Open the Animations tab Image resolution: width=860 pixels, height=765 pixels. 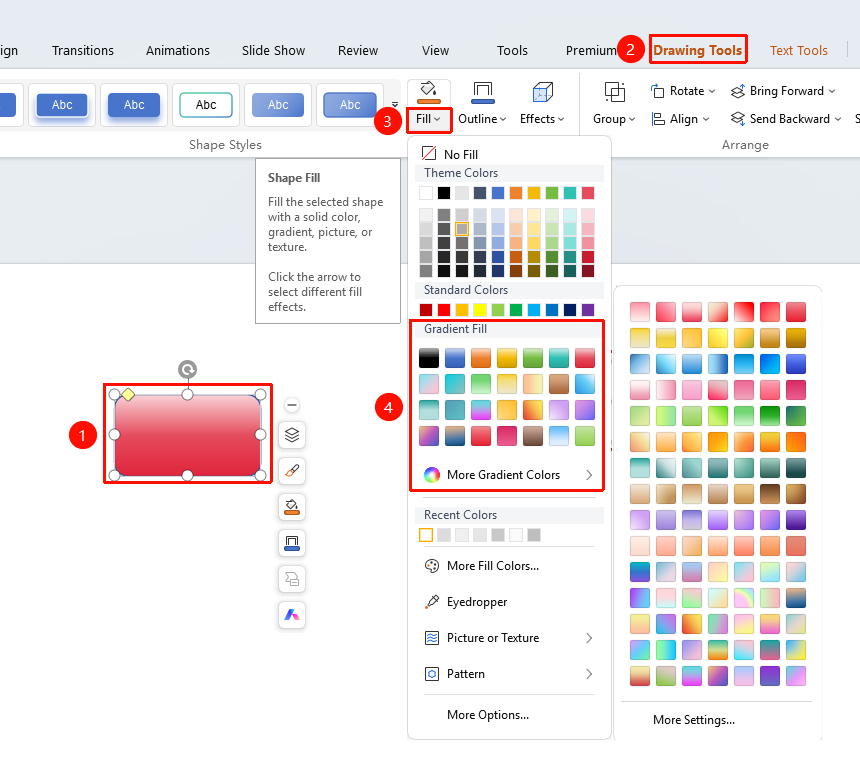tap(178, 50)
